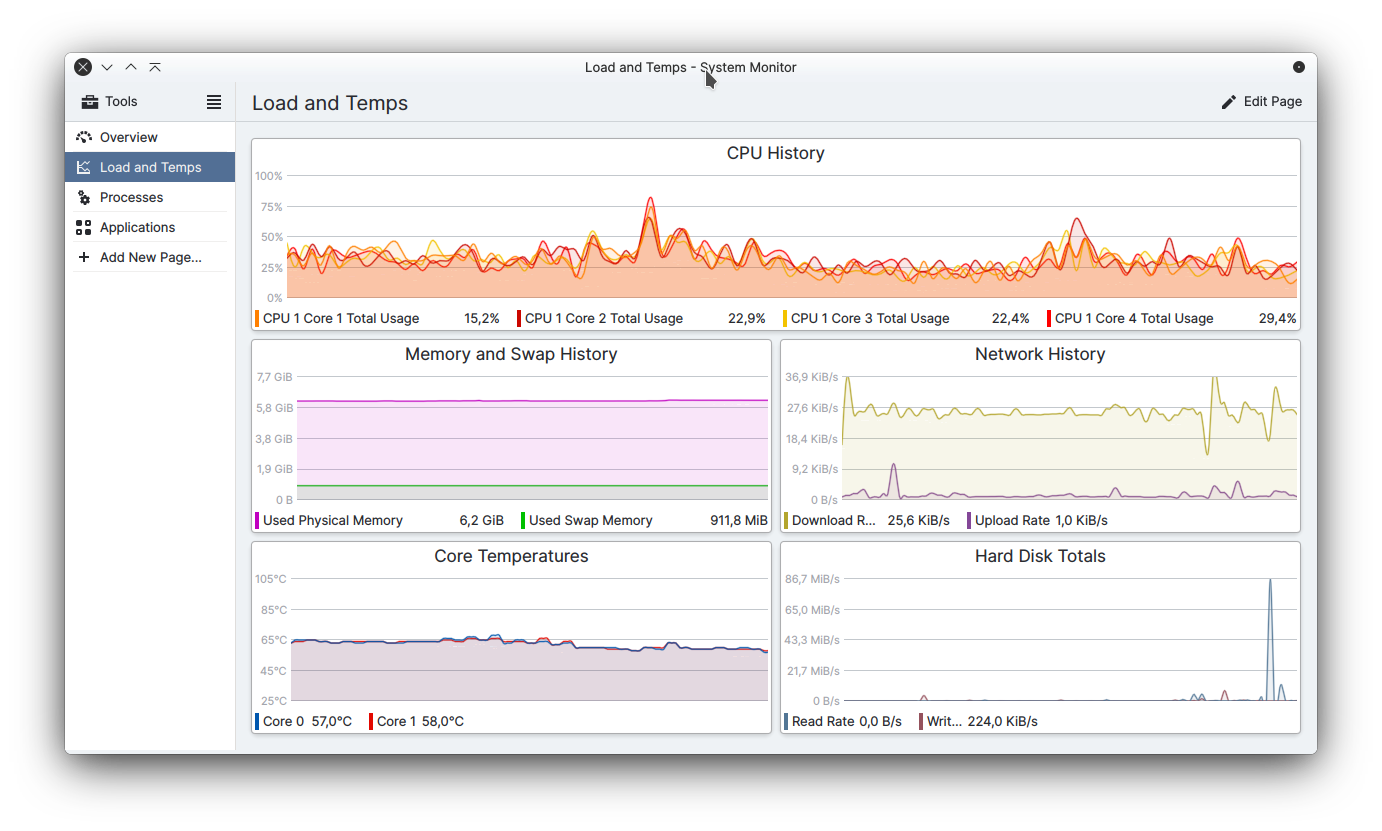
Task: Click the Used Swap Memory label
Action: click(591, 520)
